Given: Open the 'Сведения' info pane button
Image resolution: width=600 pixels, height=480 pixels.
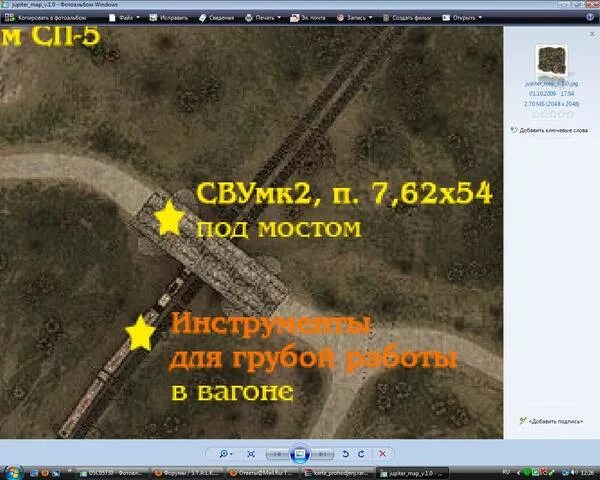Looking at the screenshot, I should click(217, 18).
